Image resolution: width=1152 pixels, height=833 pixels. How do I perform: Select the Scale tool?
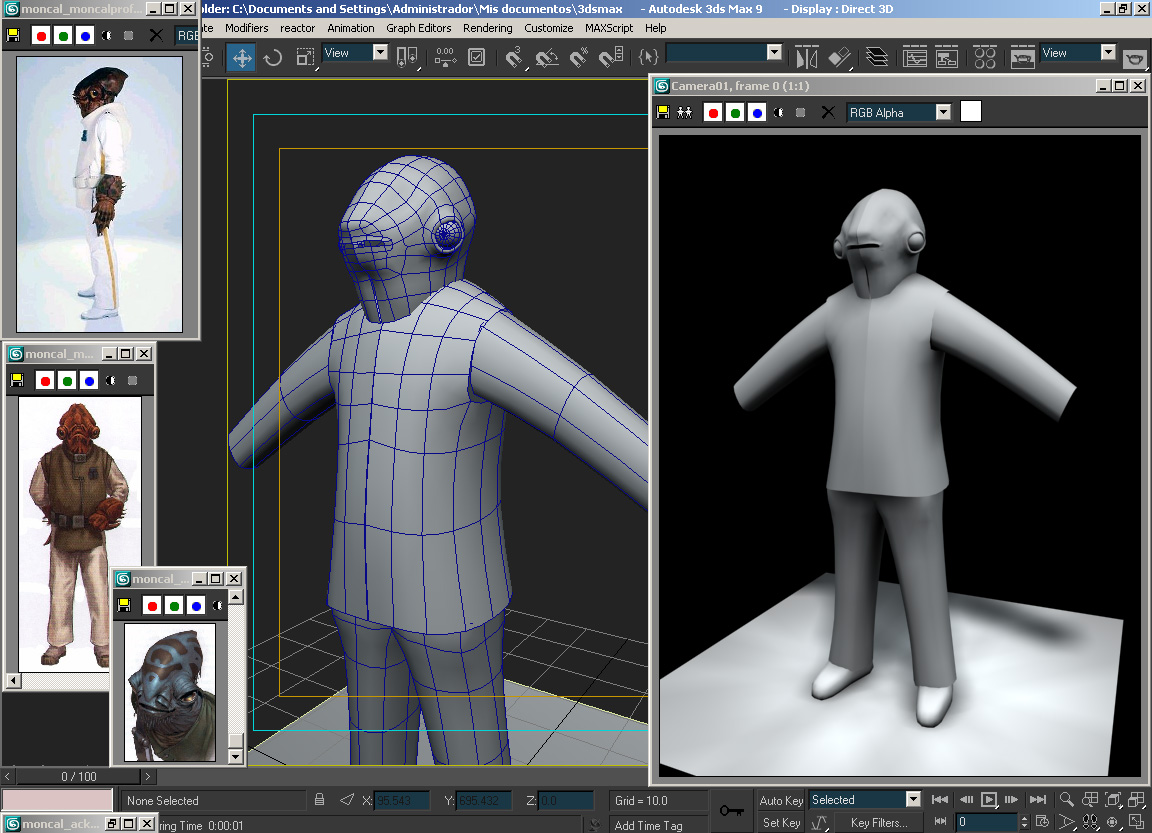tap(305, 57)
